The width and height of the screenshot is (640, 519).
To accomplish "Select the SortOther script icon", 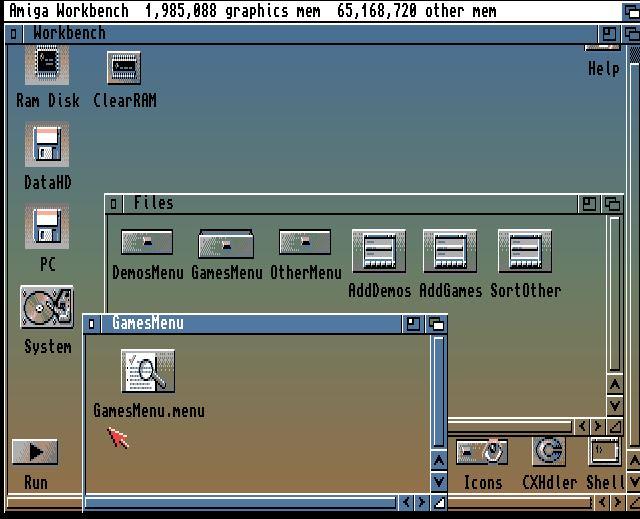I will pyautogui.click(x=525, y=251).
